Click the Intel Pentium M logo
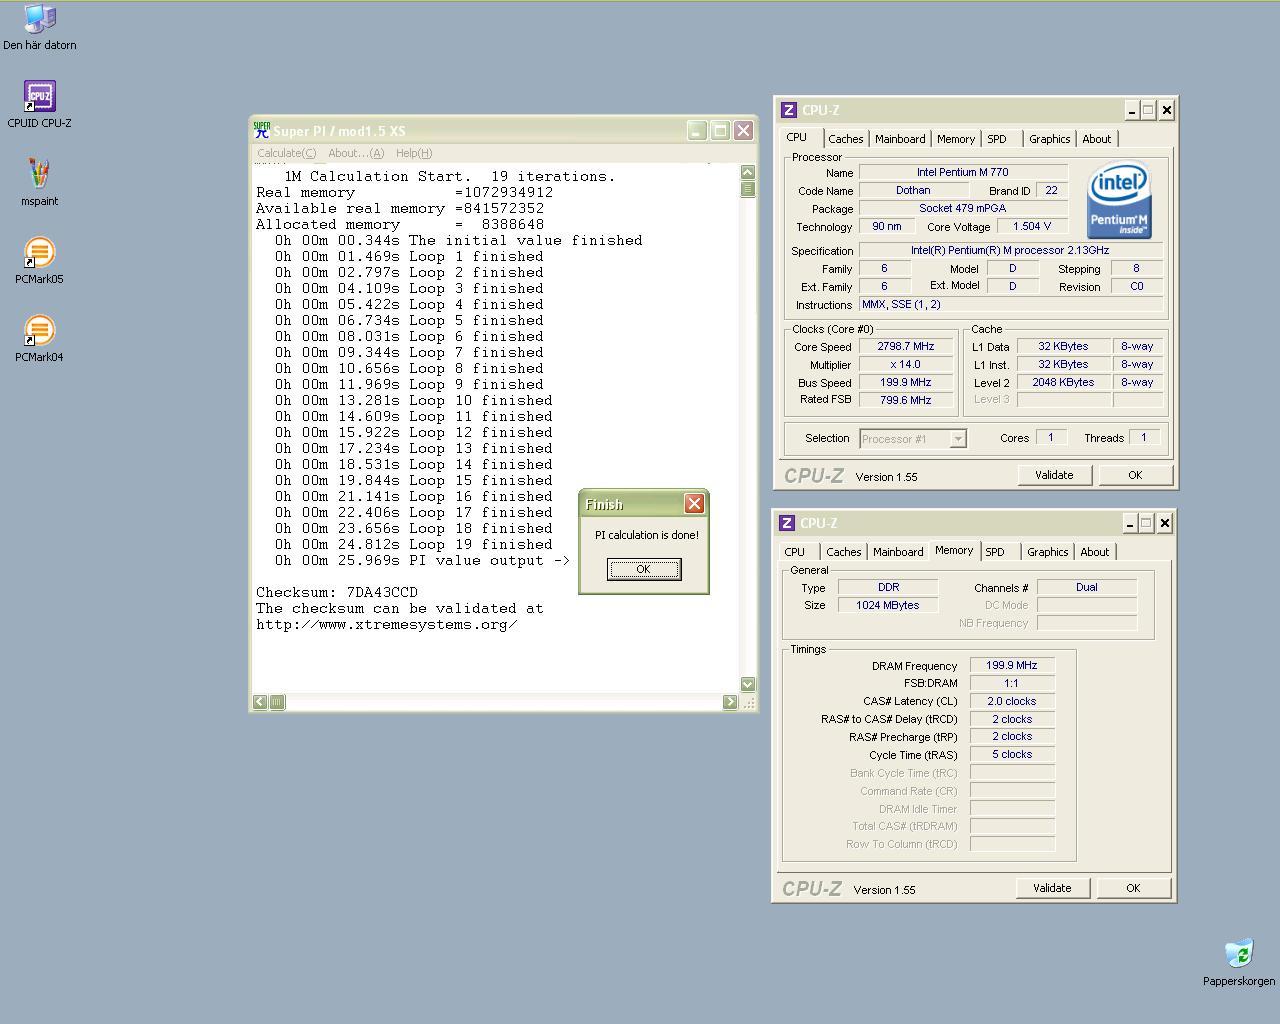This screenshot has width=1280, height=1024. (x=1118, y=201)
